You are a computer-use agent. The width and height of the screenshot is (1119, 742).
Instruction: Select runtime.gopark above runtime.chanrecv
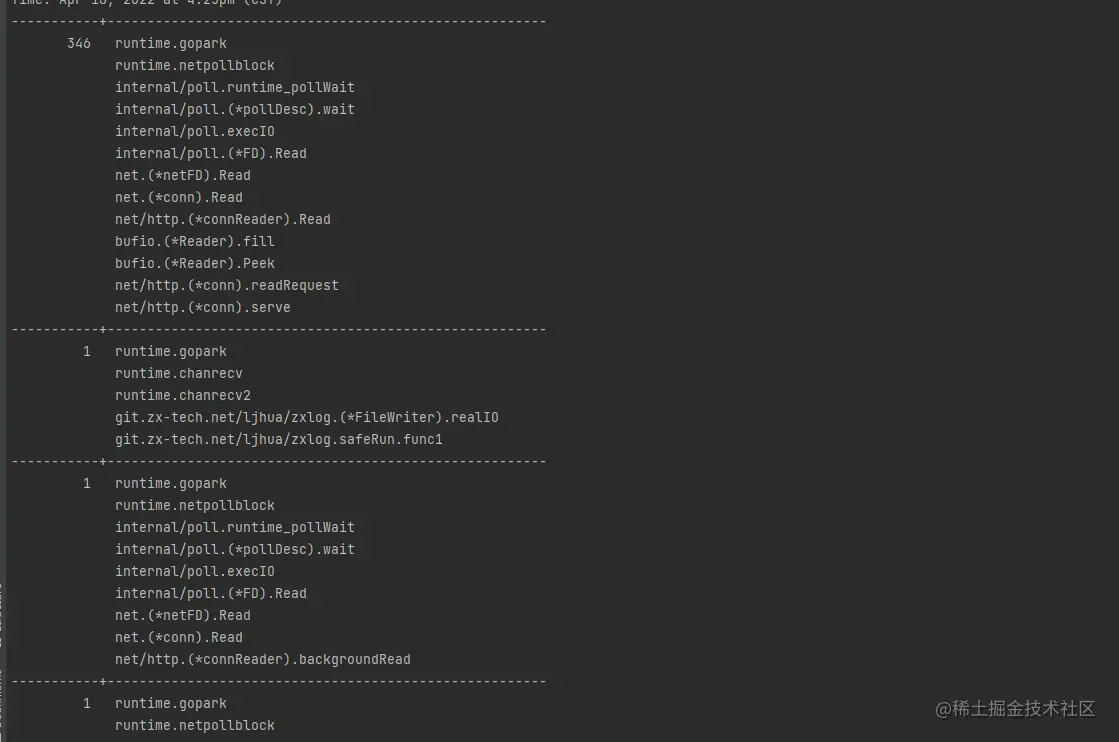click(170, 352)
